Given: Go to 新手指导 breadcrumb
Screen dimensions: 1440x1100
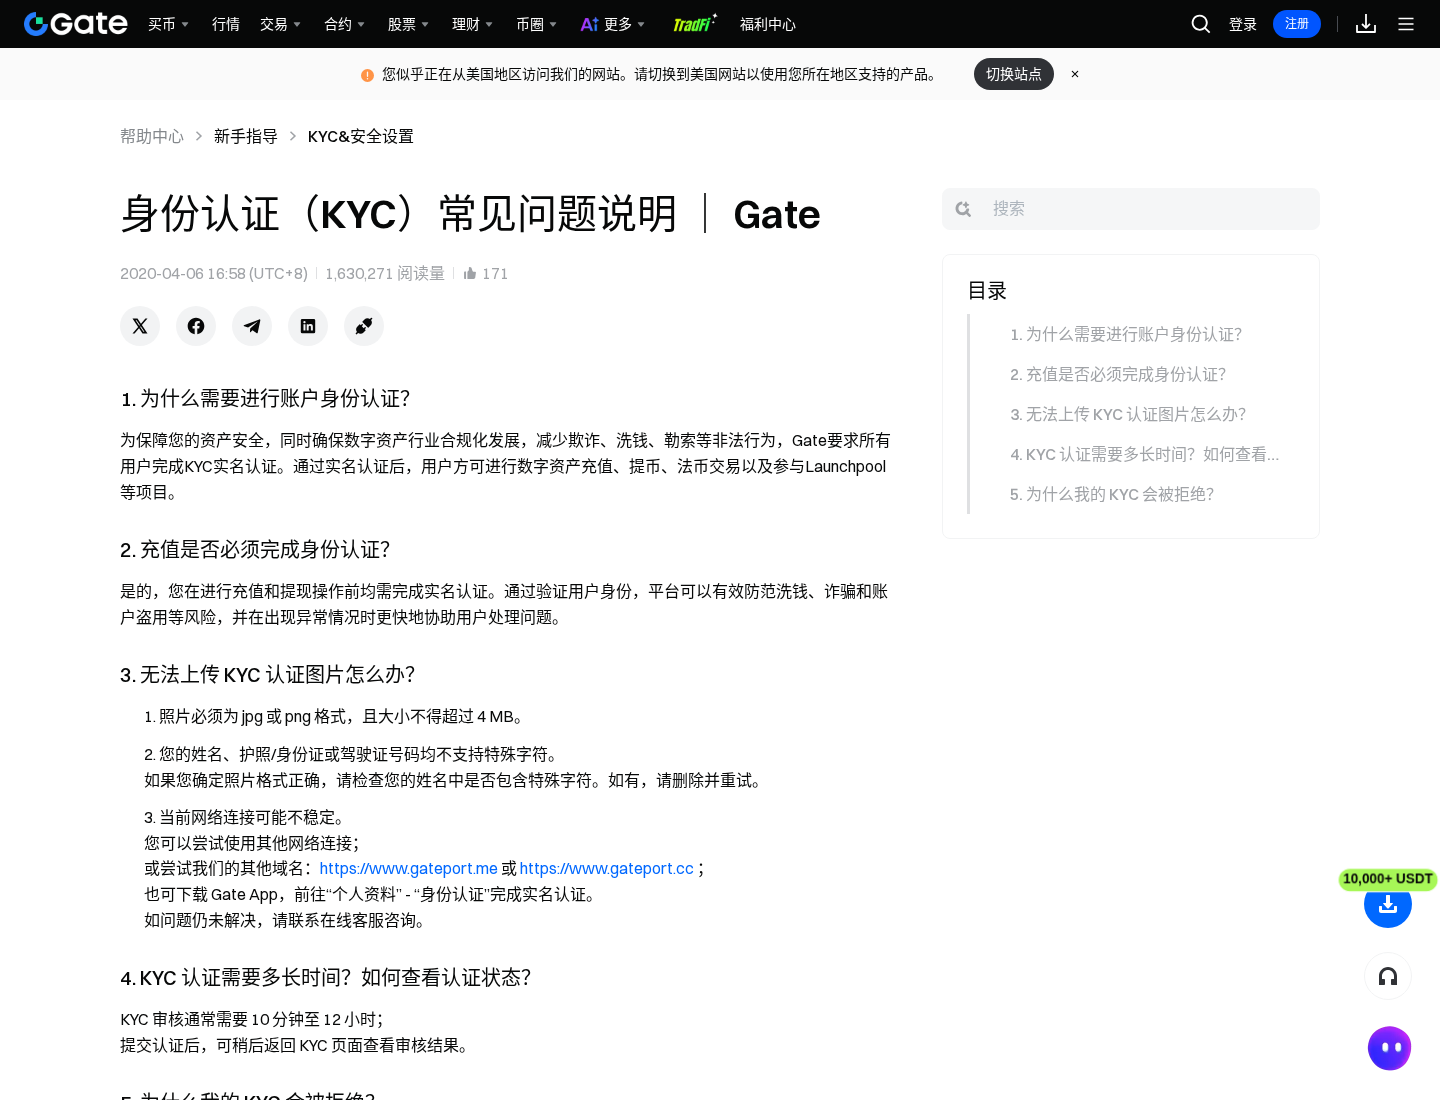Looking at the screenshot, I should 246,136.
